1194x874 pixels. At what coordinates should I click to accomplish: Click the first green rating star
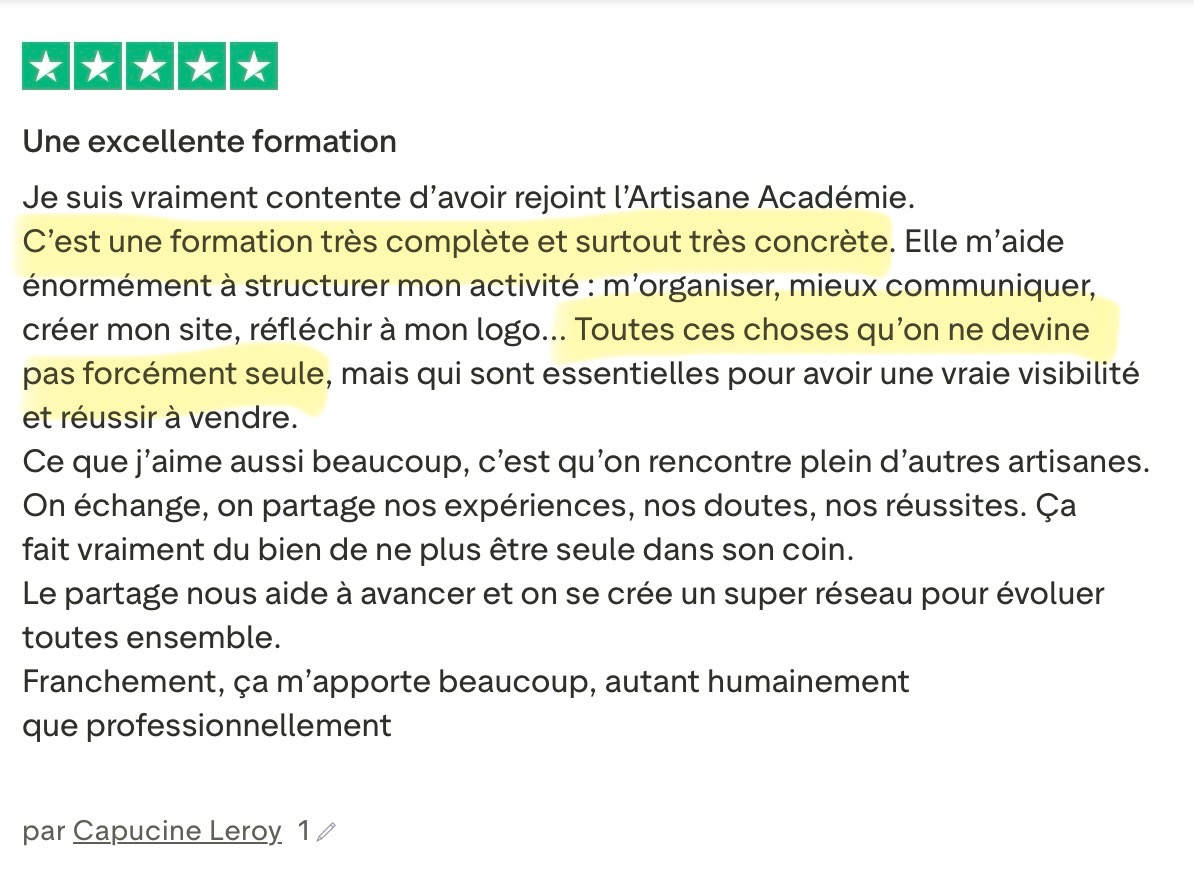(46, 67)
